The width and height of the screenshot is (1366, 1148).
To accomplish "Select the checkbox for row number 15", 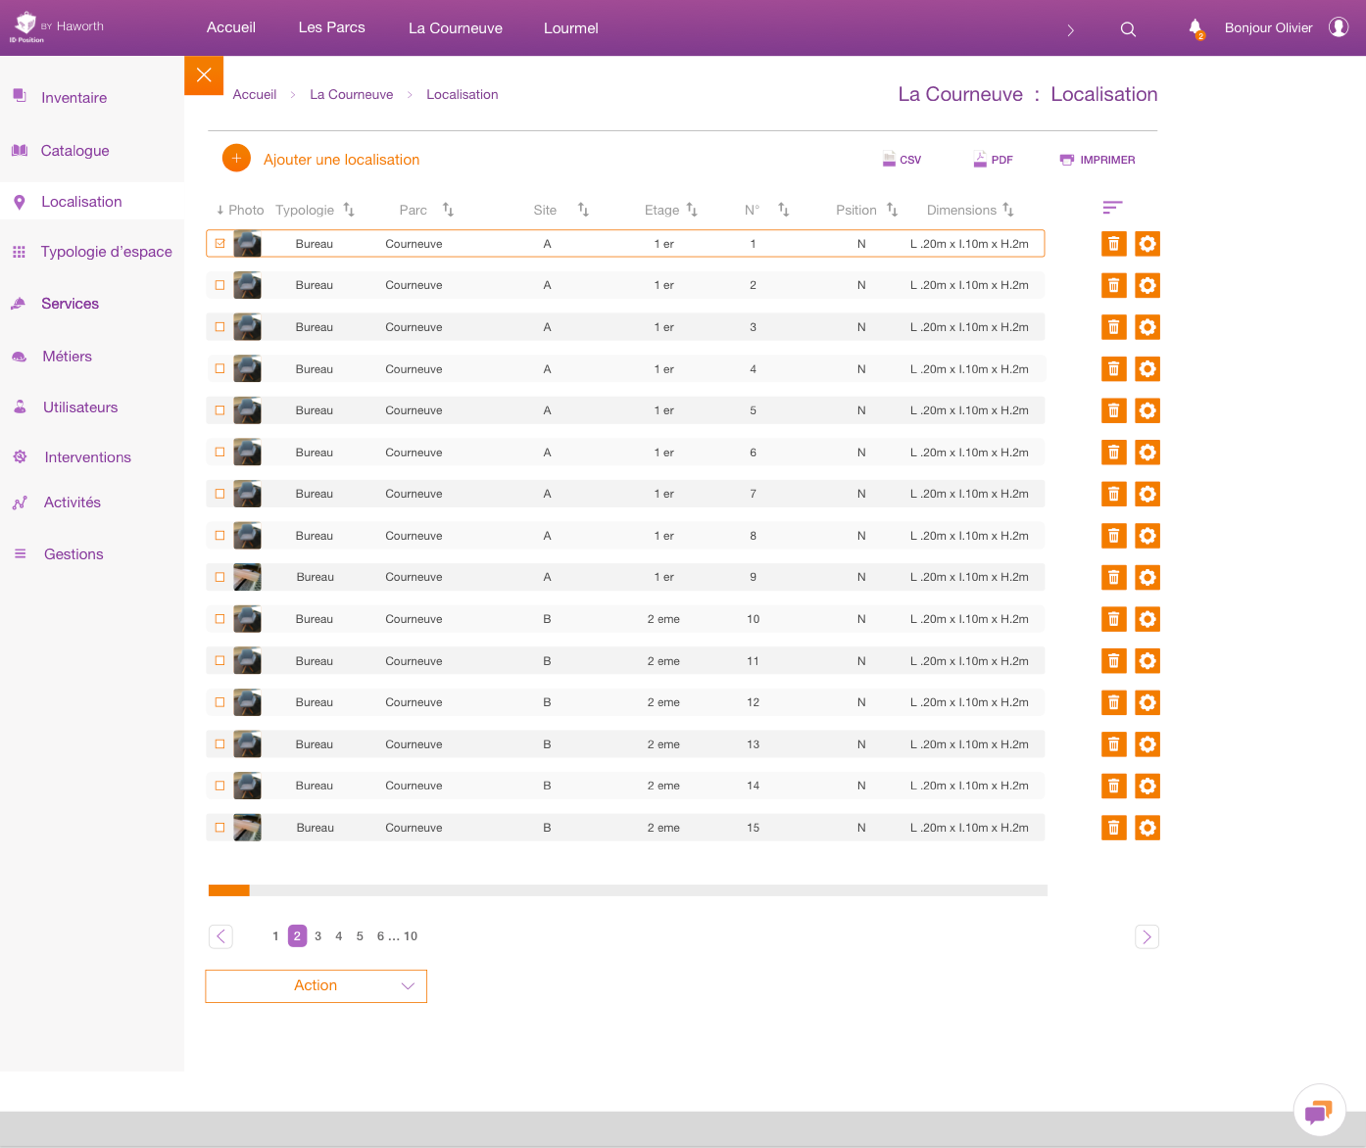I will tap(220, 828).
